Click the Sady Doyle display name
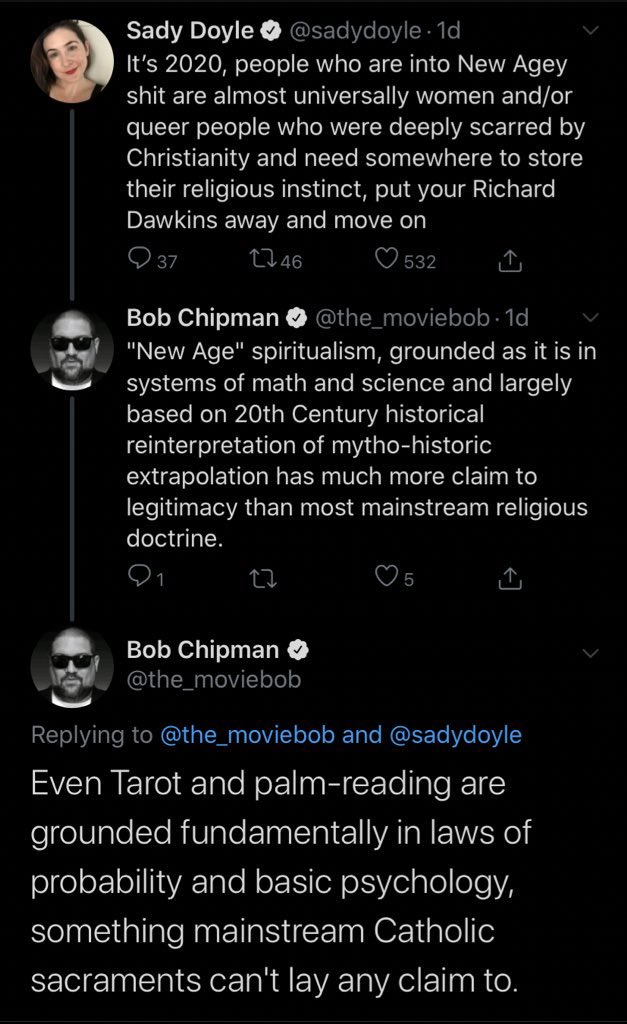This screenshot has height=1024, width=627. [190, 31]
